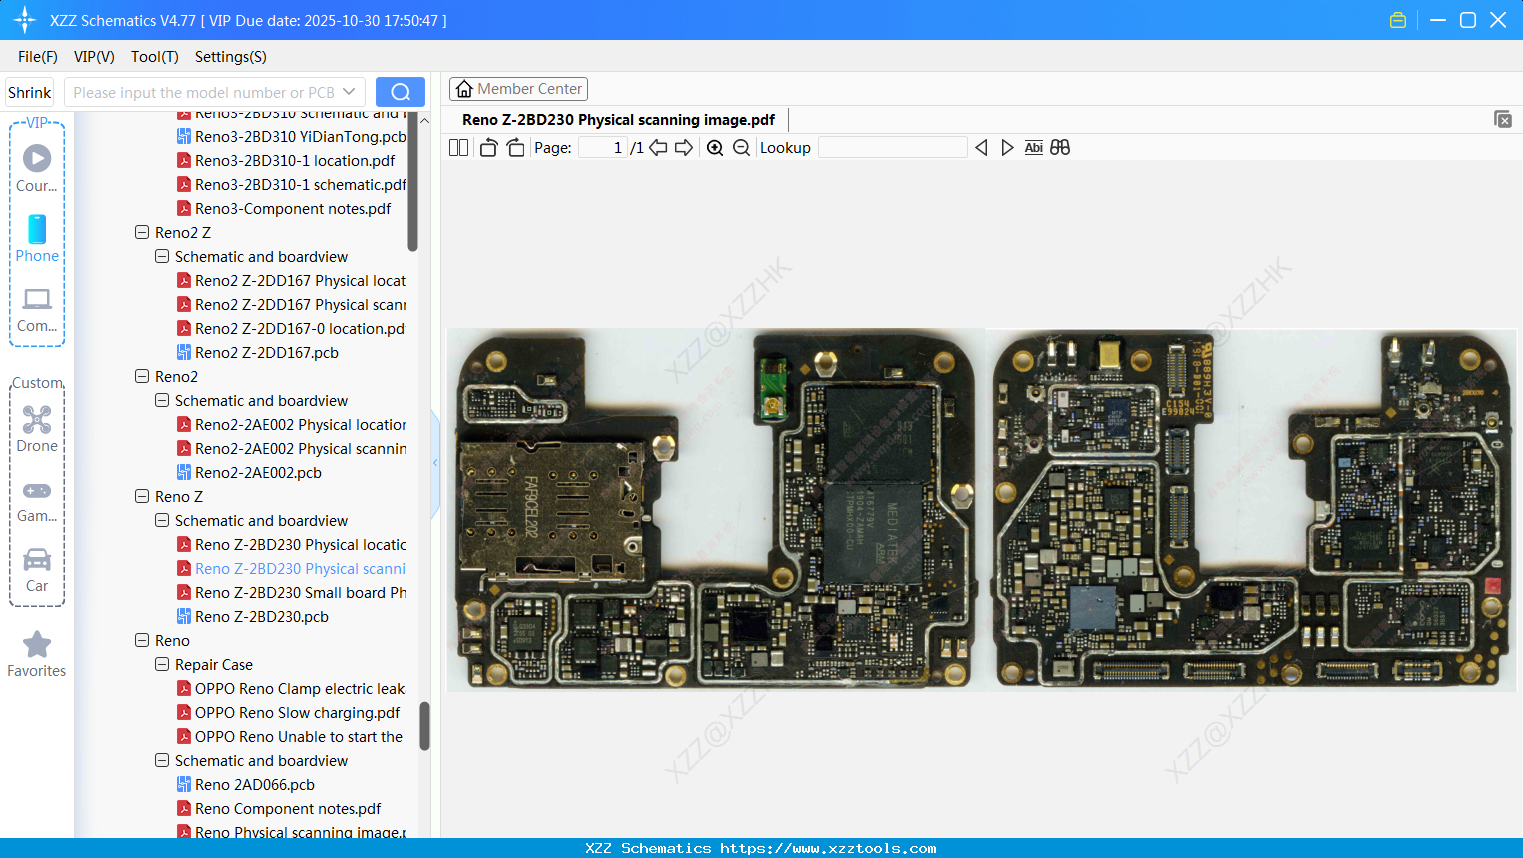Click the XZZ Schematics app logo

coord(25,20)
